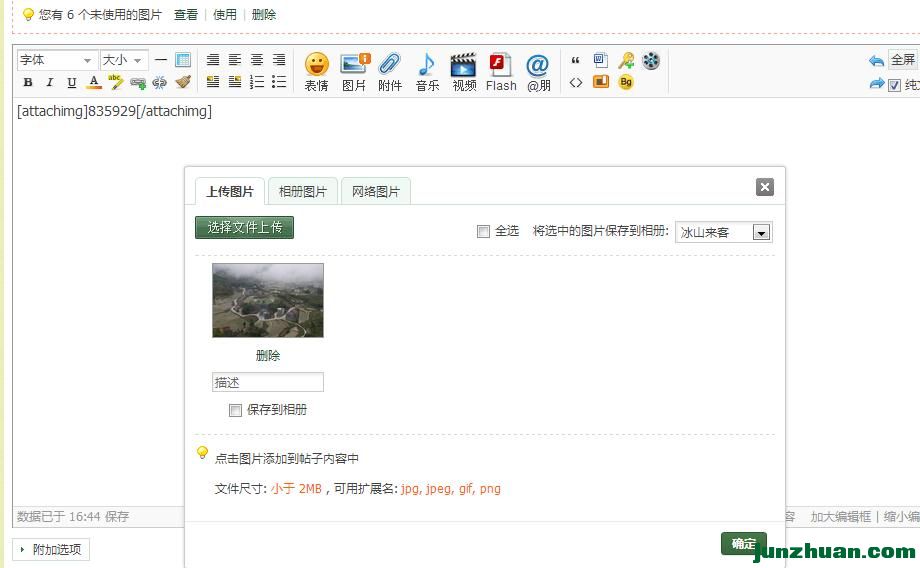Toggle bold text formatting
The width and height of the screenshot is (920, 568).
pyautogui.click(x=28, y=82)
